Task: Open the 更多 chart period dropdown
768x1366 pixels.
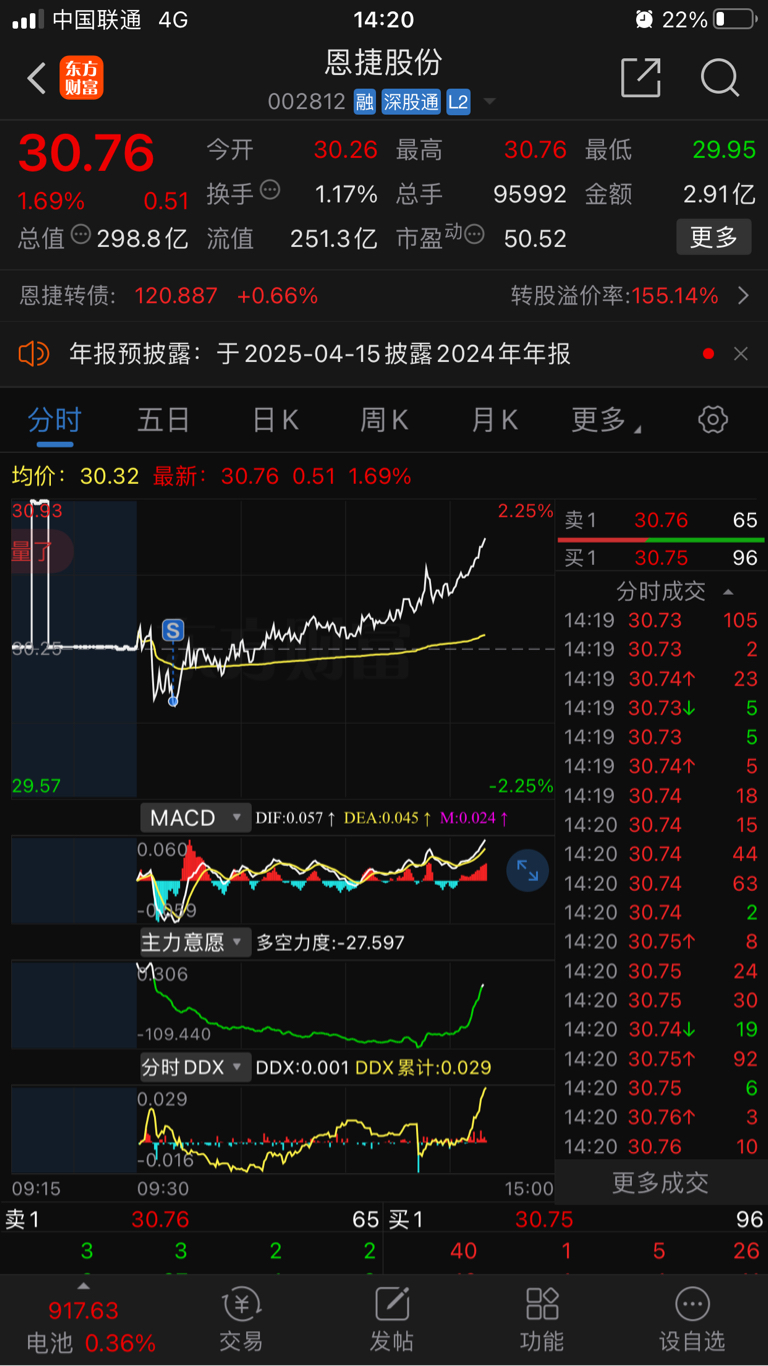Action: (x=606, y=420)
